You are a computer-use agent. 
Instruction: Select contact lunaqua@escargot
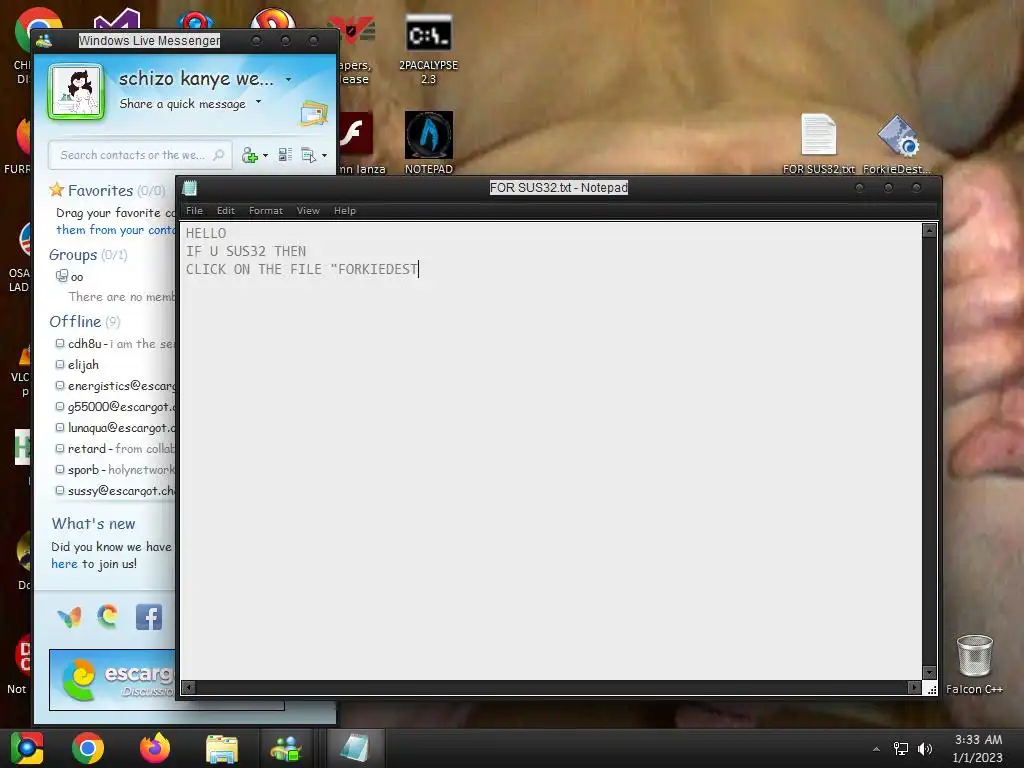[x=115, y=428]
